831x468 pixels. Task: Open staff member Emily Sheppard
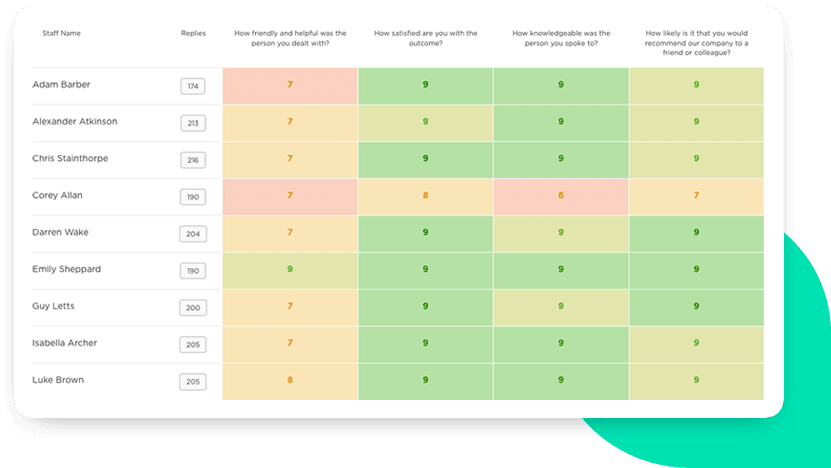tap(66, 270)
